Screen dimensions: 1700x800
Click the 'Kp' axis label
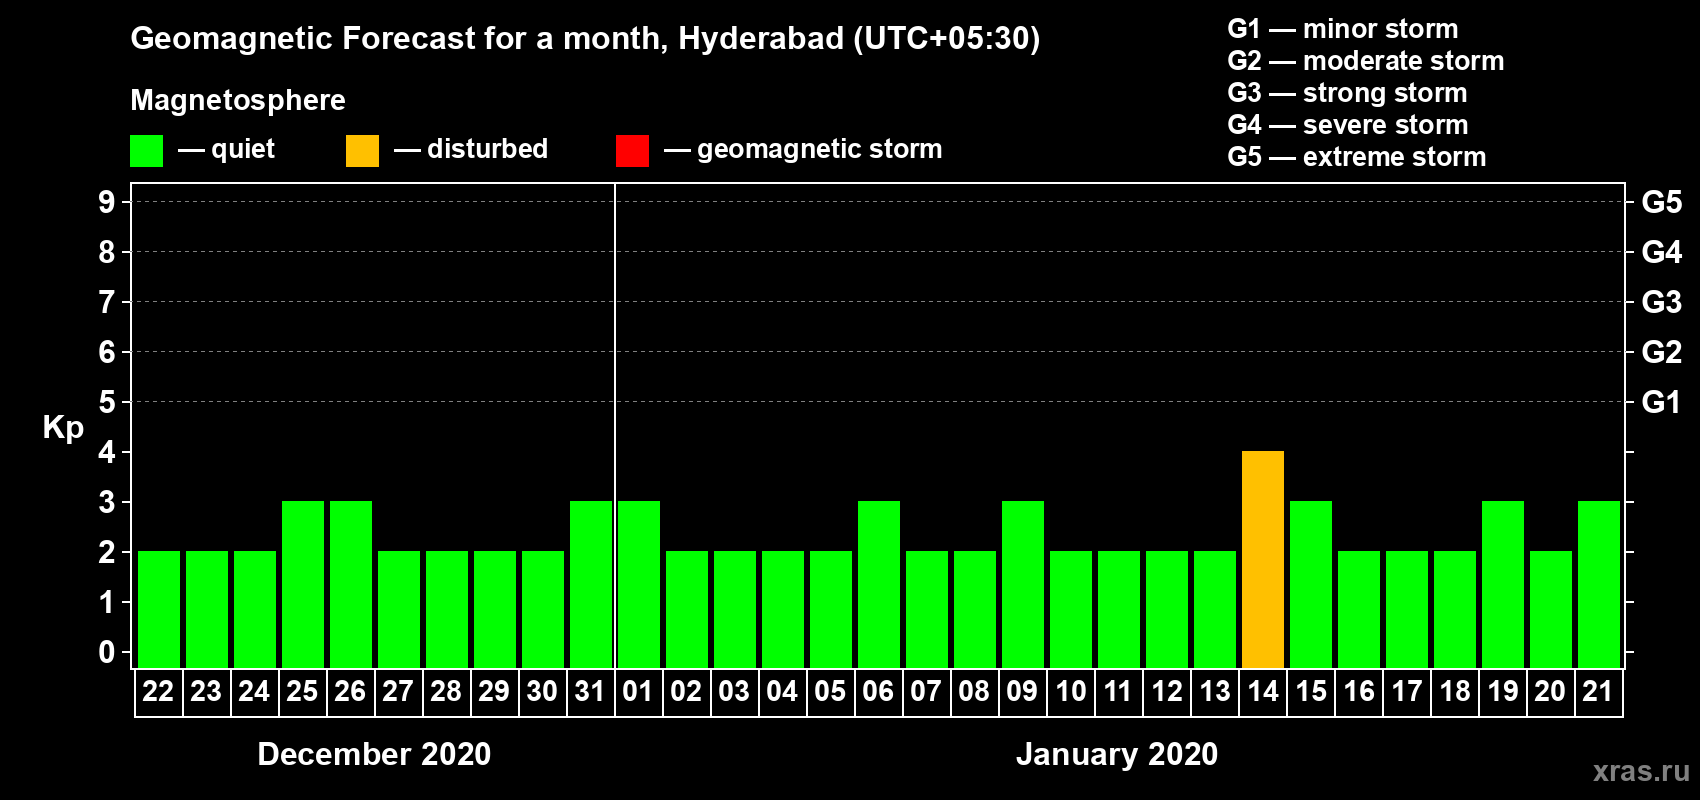(x=63, y=428)
